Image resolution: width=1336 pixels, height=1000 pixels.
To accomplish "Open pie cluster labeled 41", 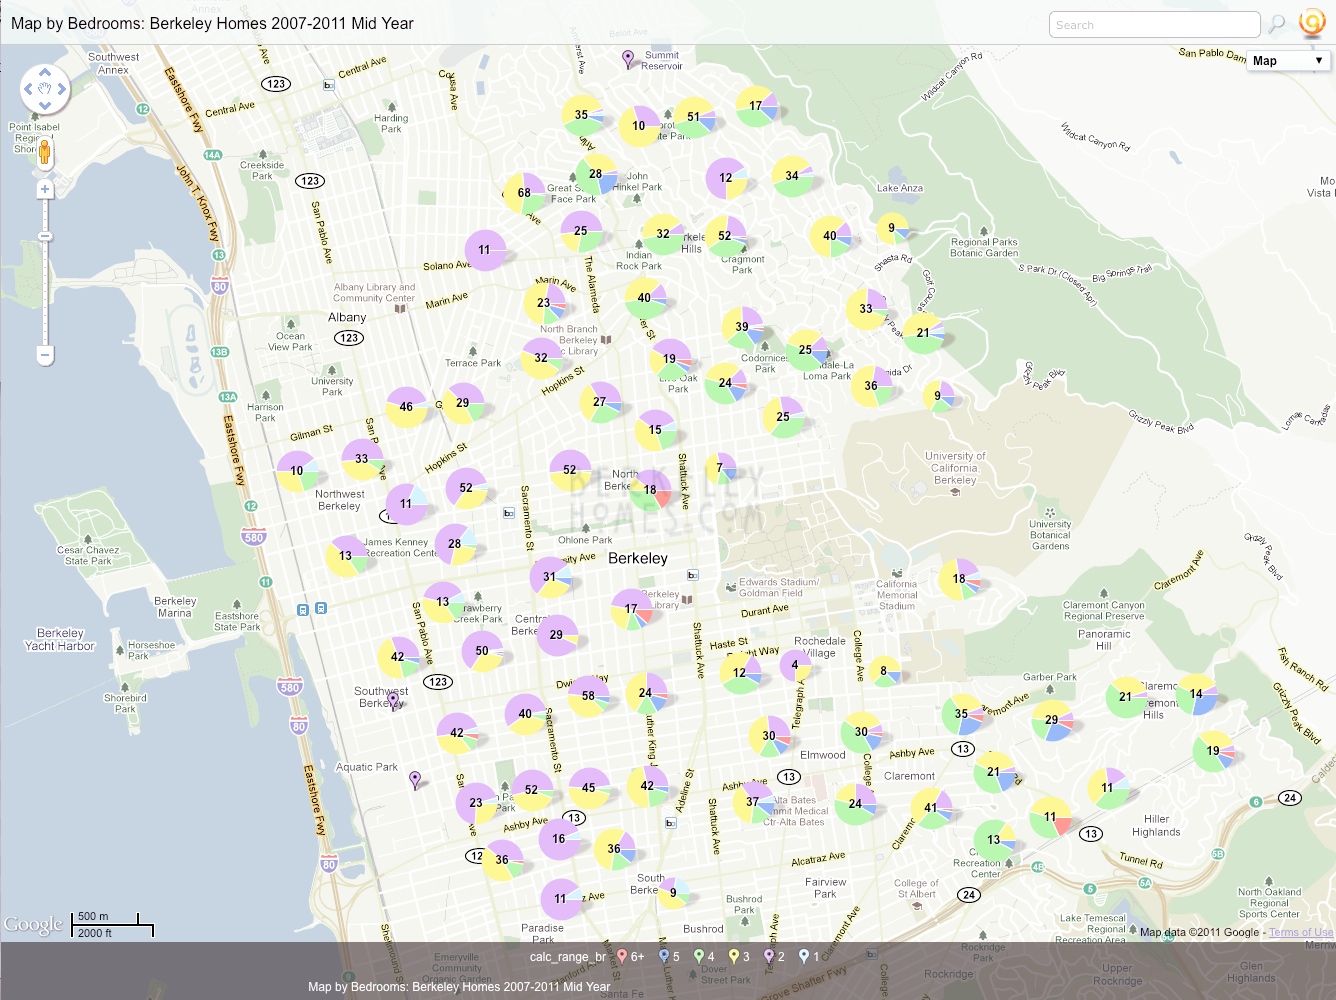I will [x=931, y=808].
